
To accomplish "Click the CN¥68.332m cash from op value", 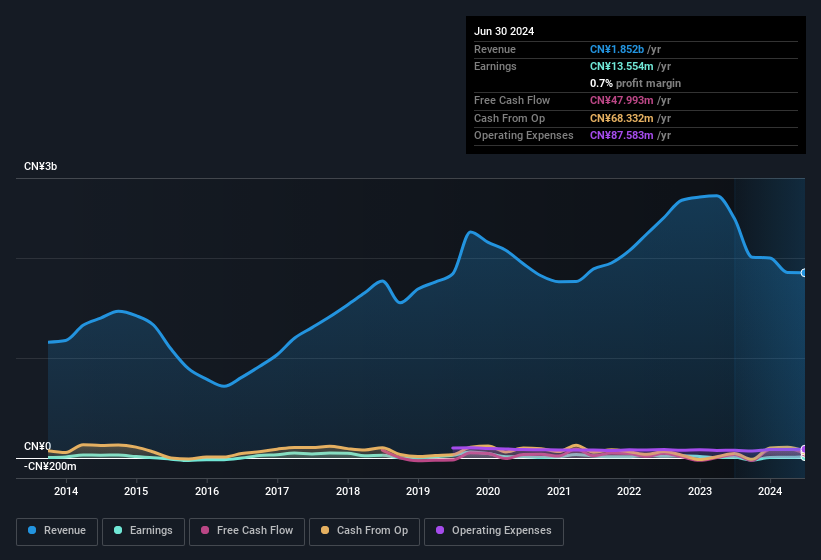I will pos(622,118).
